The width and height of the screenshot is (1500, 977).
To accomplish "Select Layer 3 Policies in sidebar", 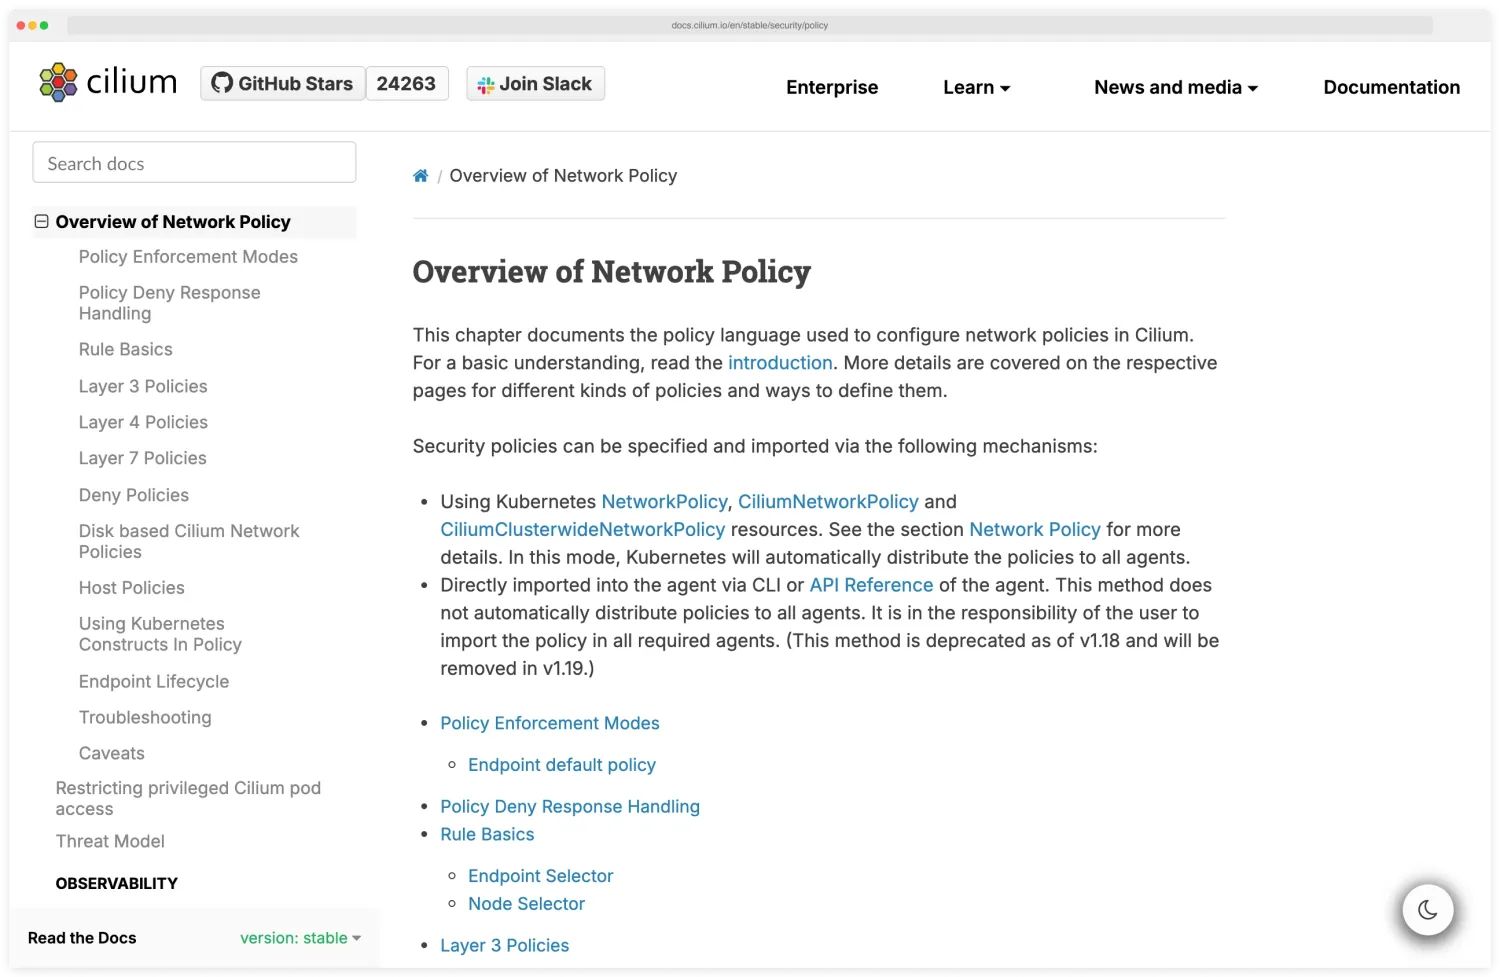I will click(x=143, y=386).
